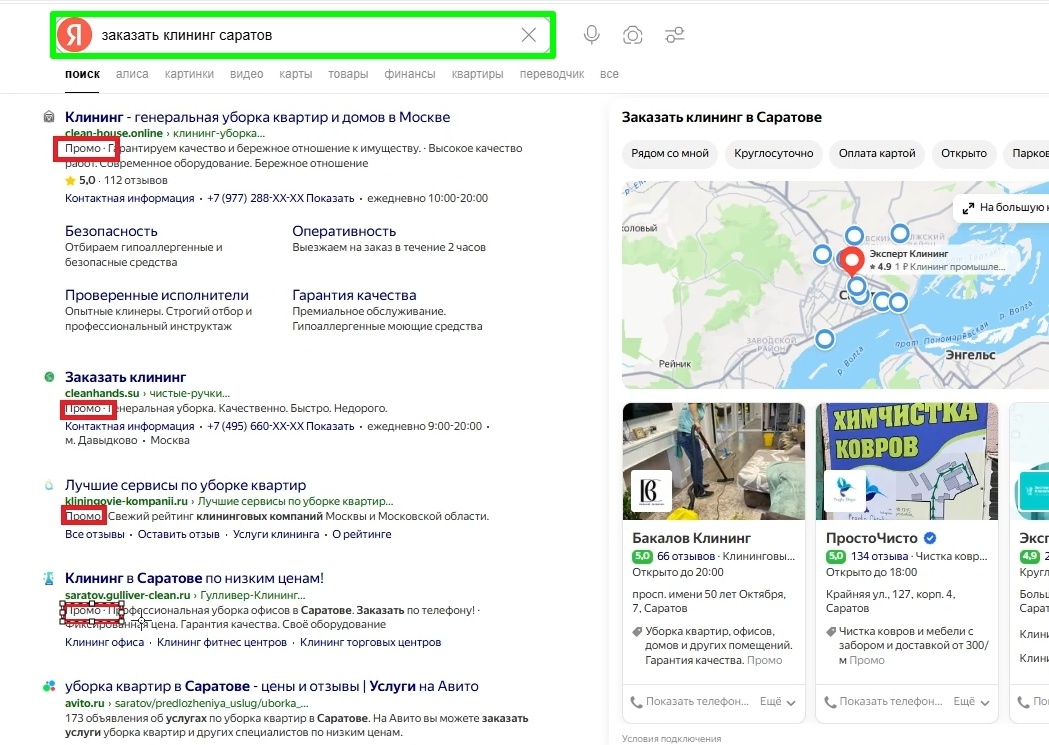The width and height of the screenshot is (1049, 745).
Task: Open Условия подключения link below cards
Action: (671, 739)
